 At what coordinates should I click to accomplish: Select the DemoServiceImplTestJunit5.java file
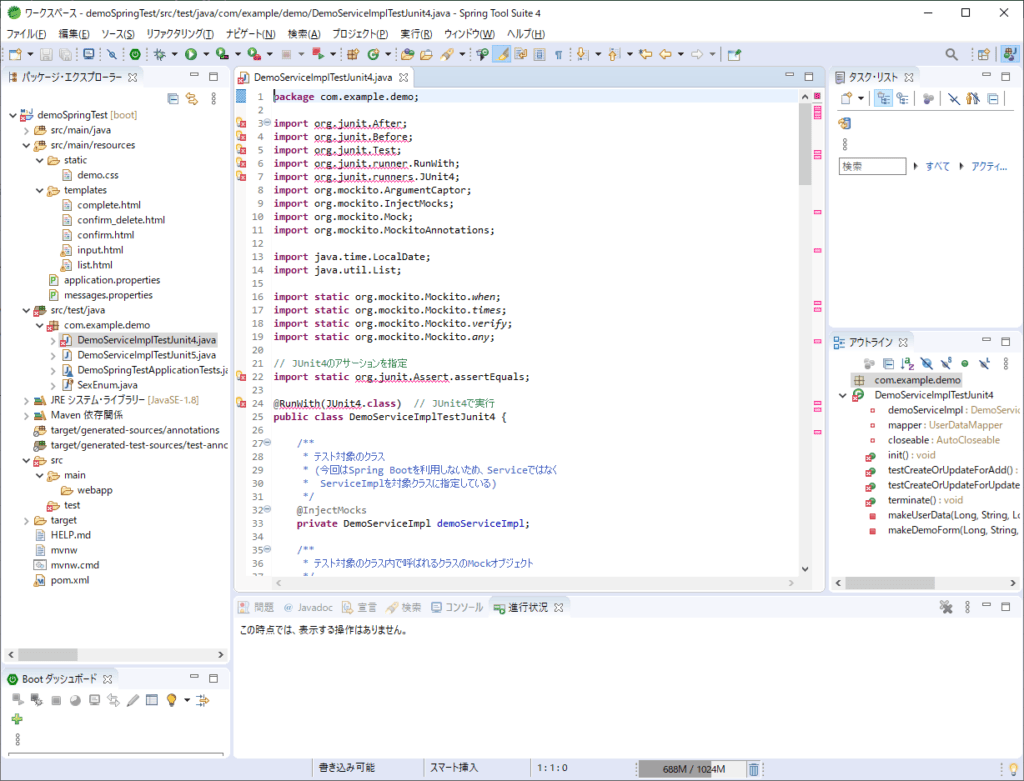pyautogui.click(x=145, y=355)
